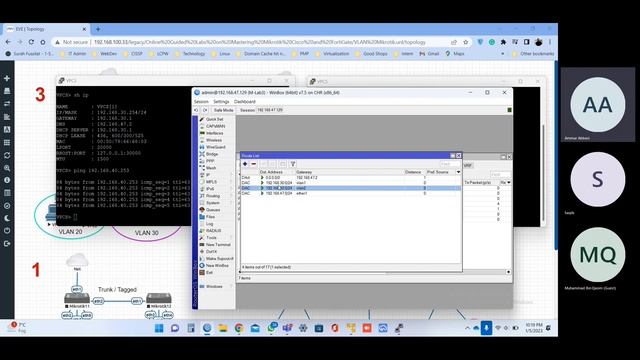Expand the Routing submenu in Winbox
Image resolution: width=640 pixels, height=360 pixels.
216,196
